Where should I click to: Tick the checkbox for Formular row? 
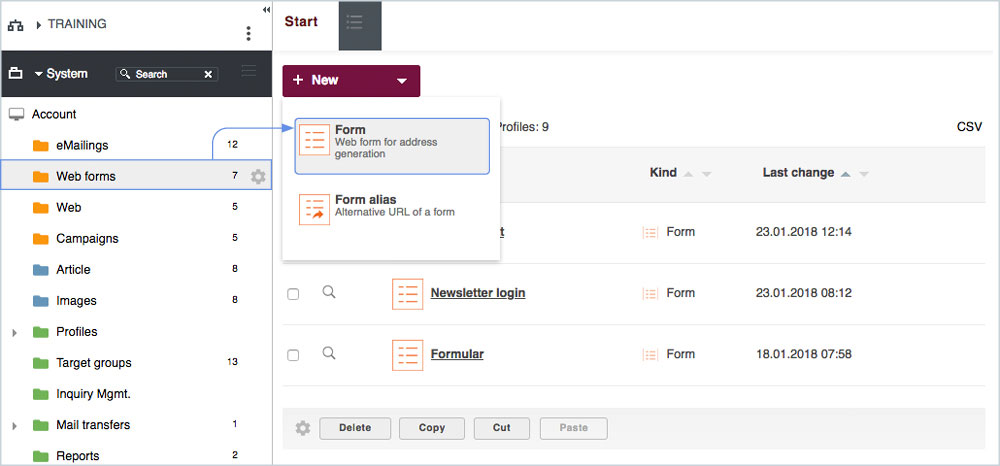coord(293,355)
